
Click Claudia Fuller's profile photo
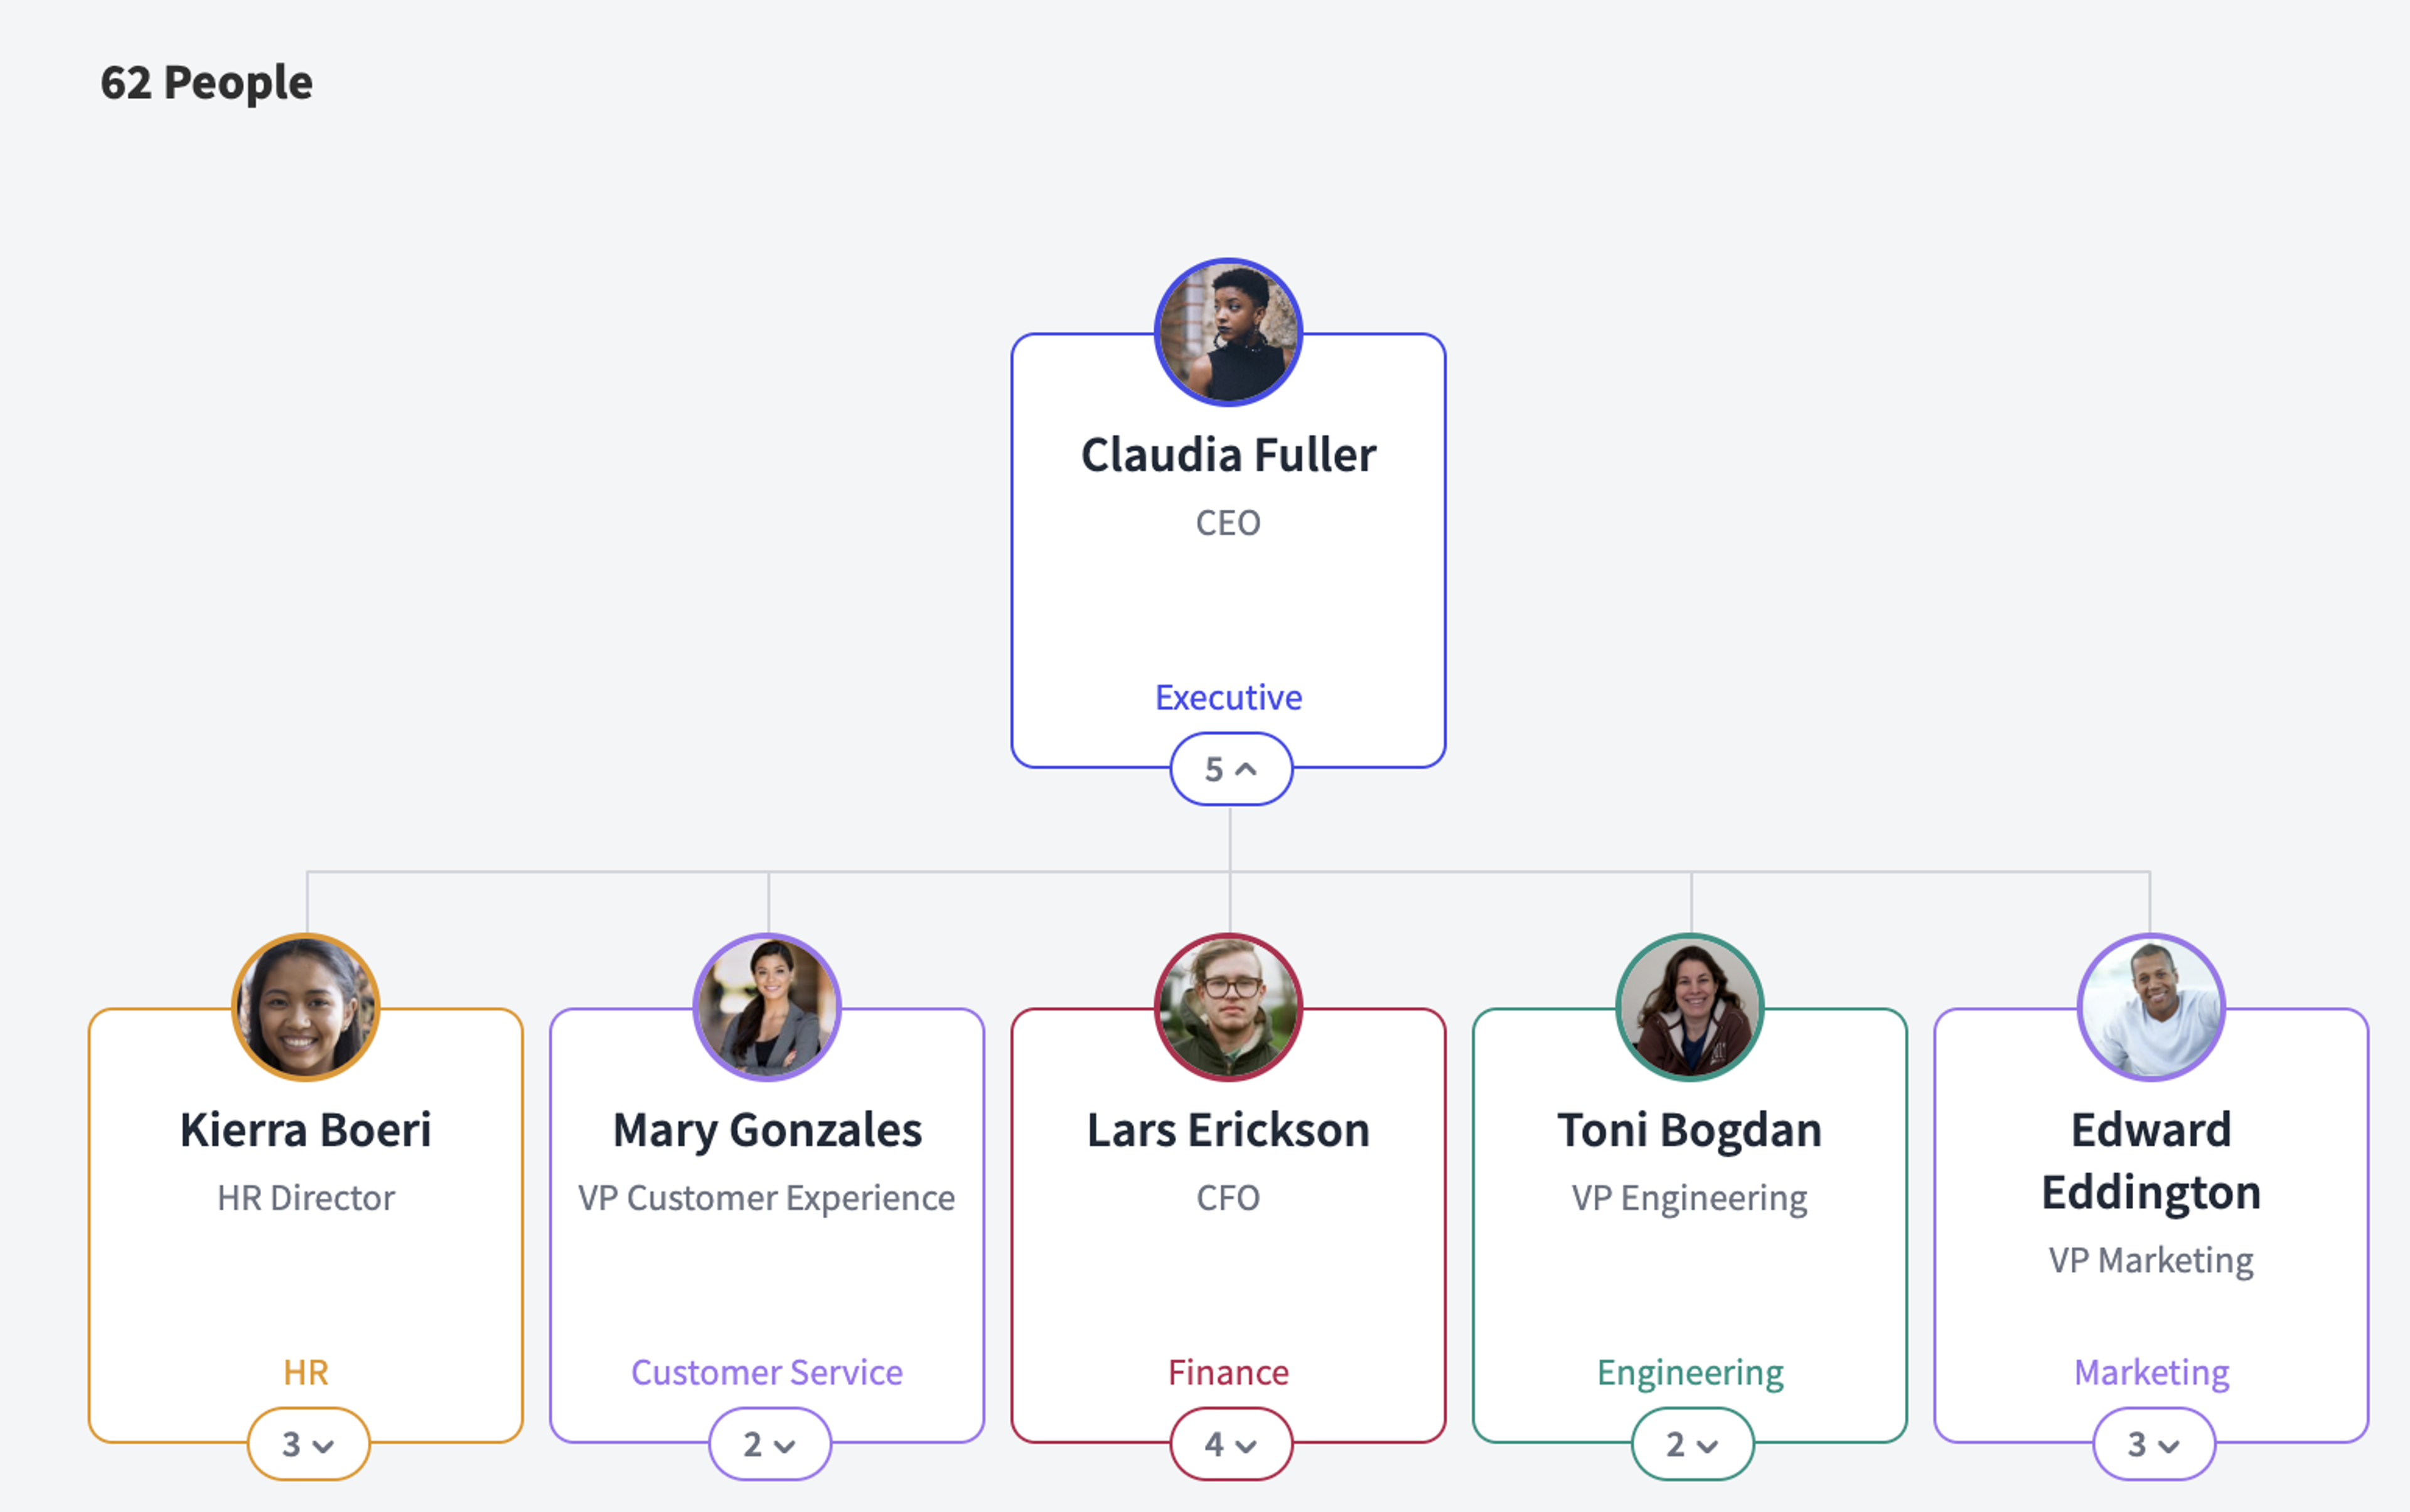click(1228, 332)
